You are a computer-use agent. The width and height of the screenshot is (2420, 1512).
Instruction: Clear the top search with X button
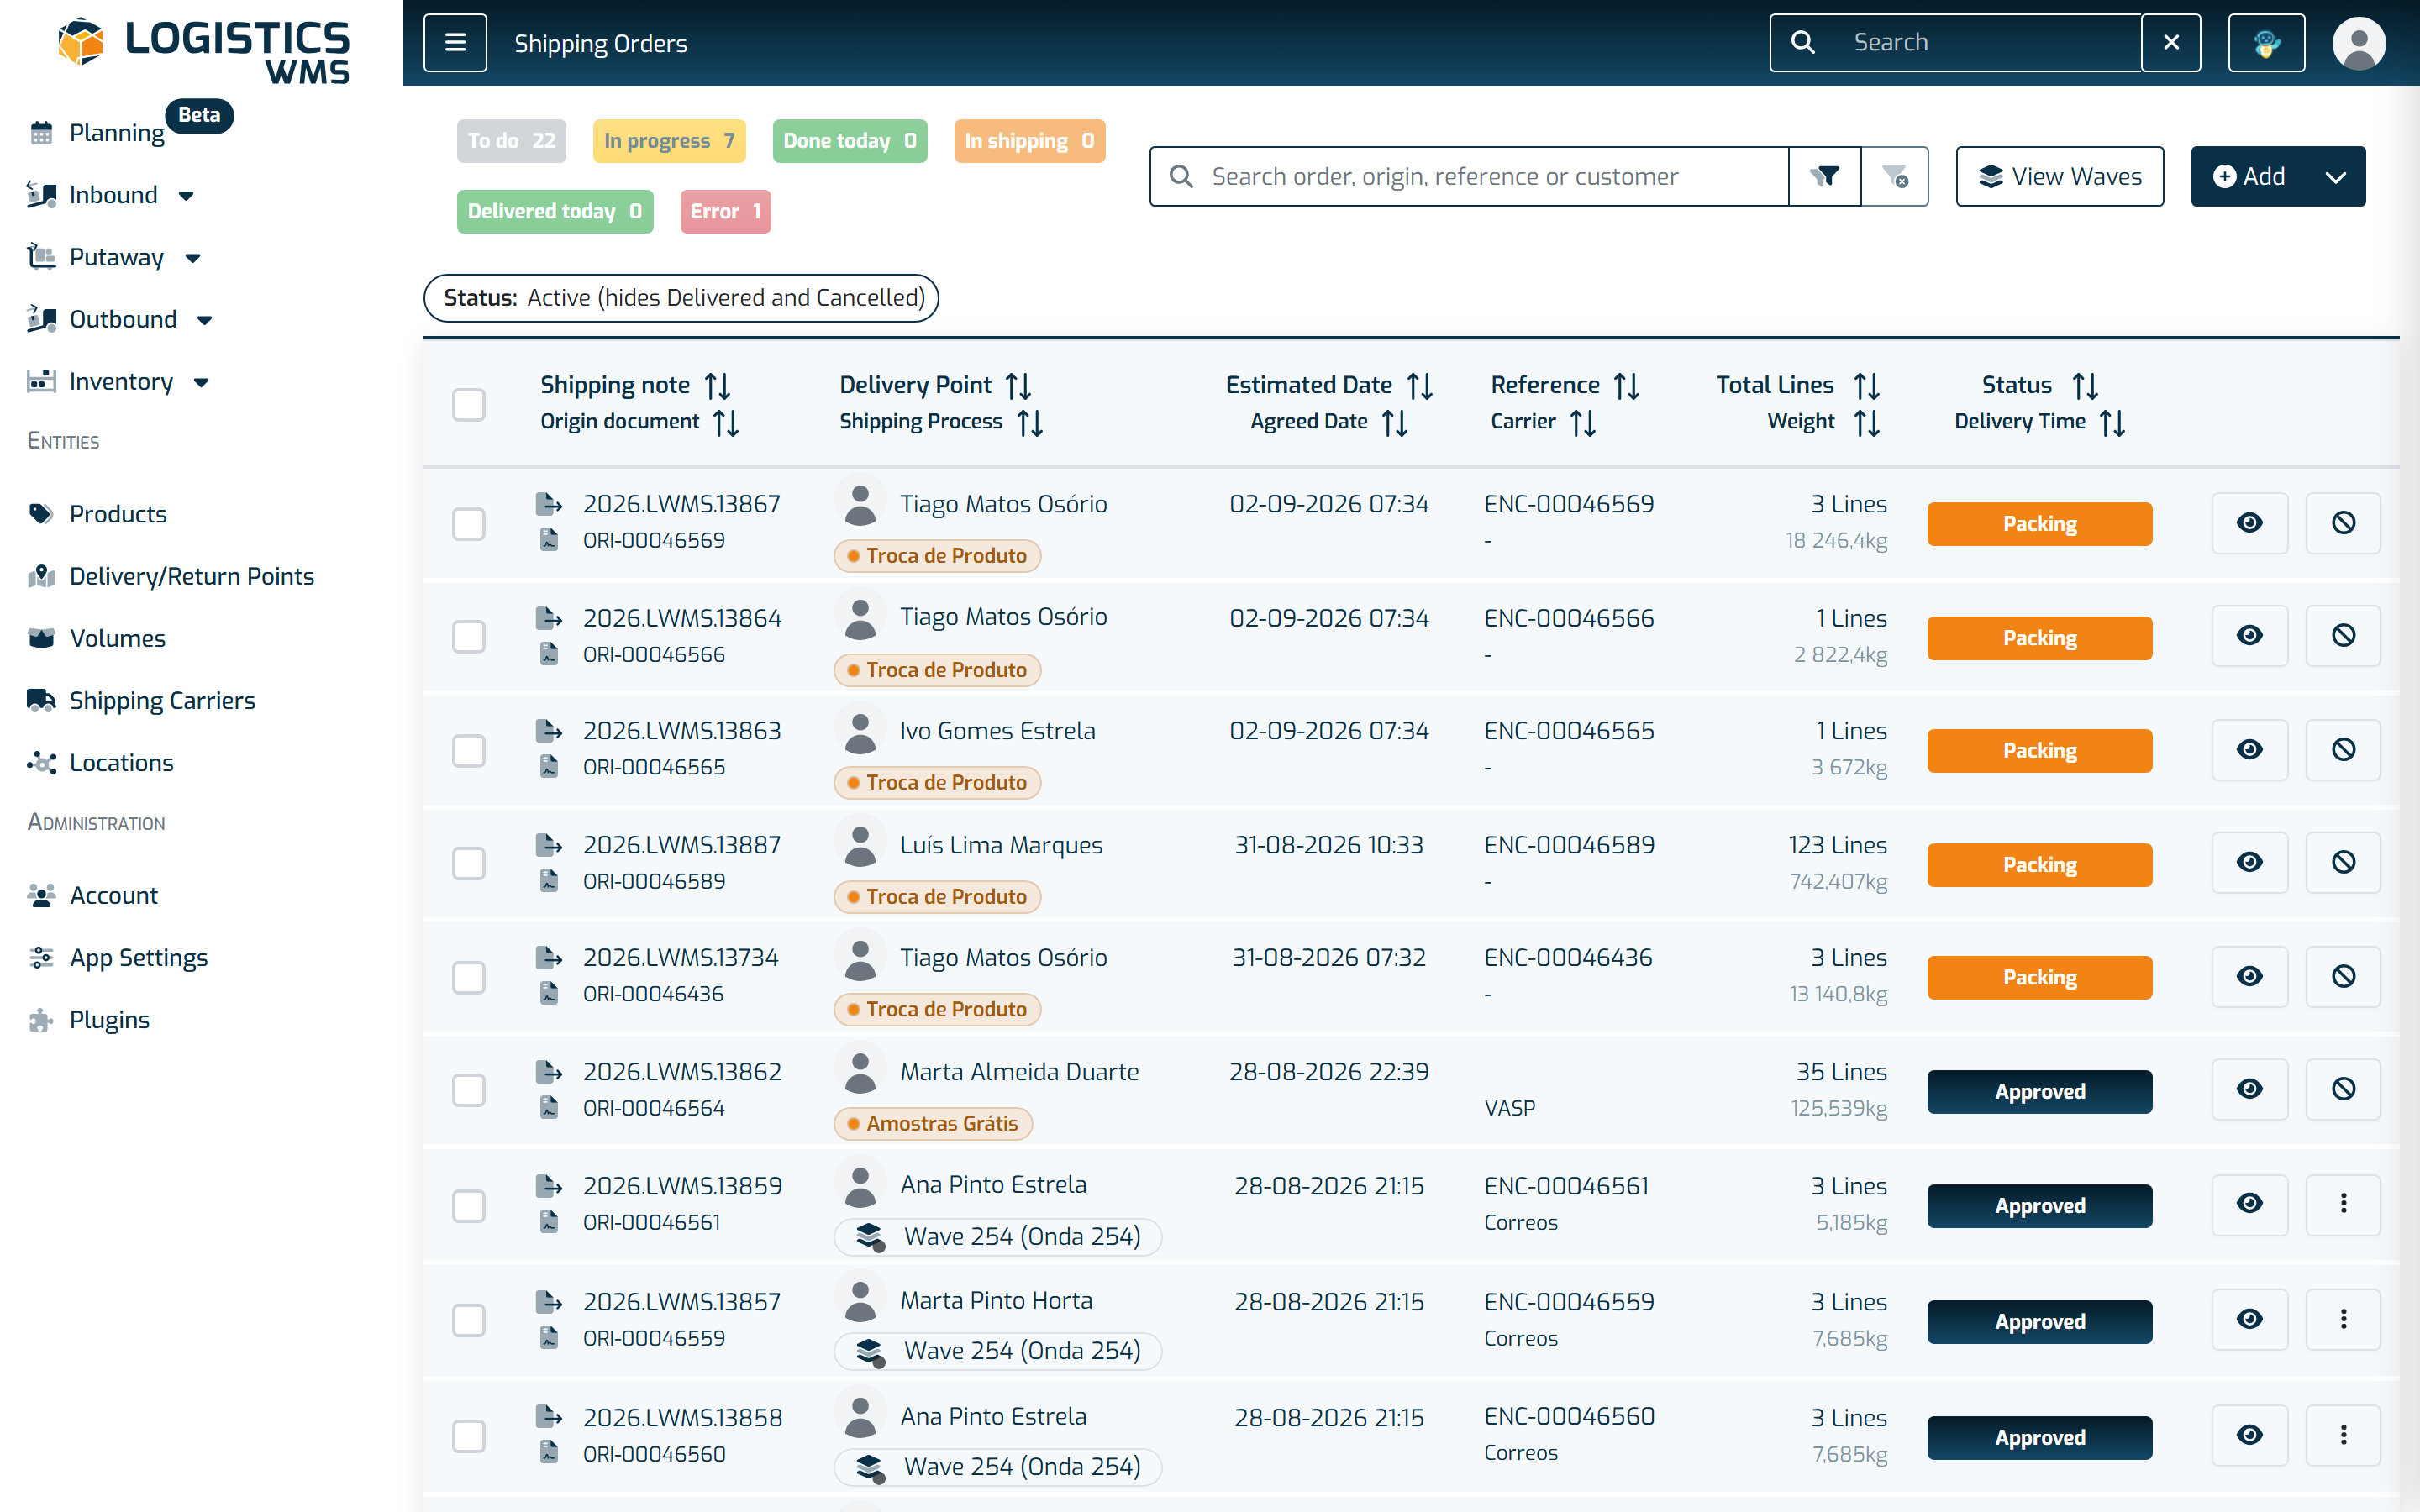coord(2171,42)
